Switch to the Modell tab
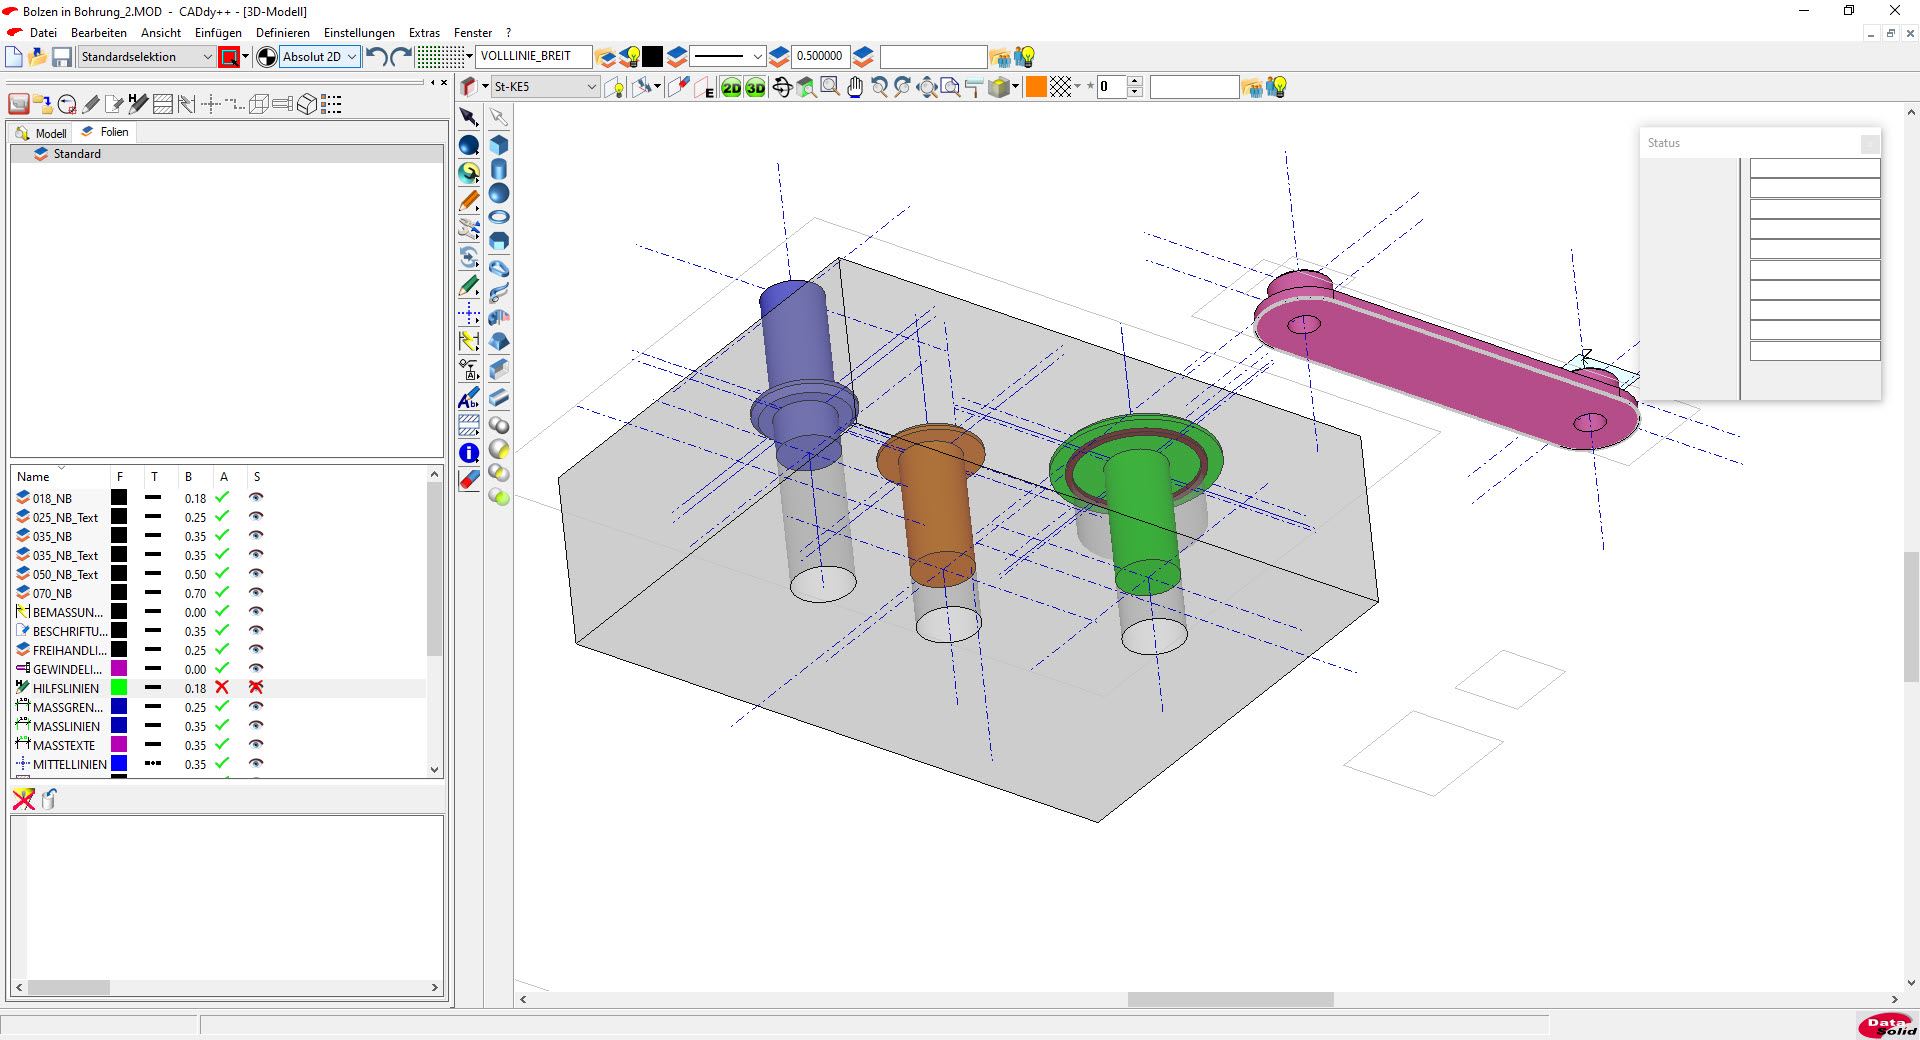This screenshot has height=1040, width=1920. point(42,133)
